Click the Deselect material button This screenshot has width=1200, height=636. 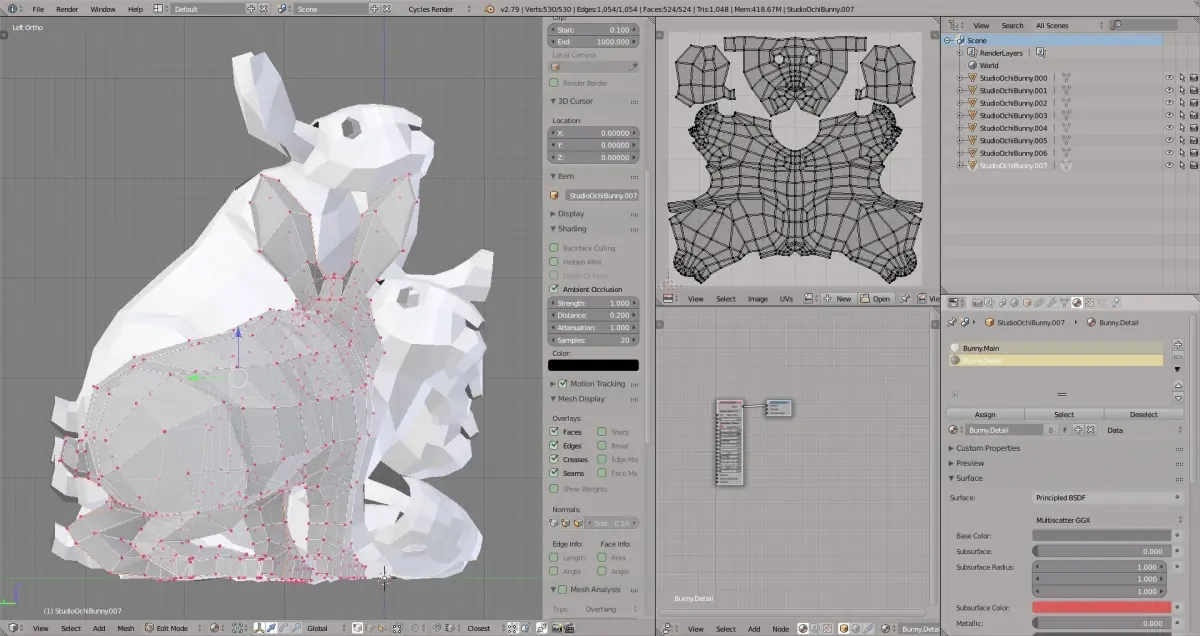pos(1143,414)
